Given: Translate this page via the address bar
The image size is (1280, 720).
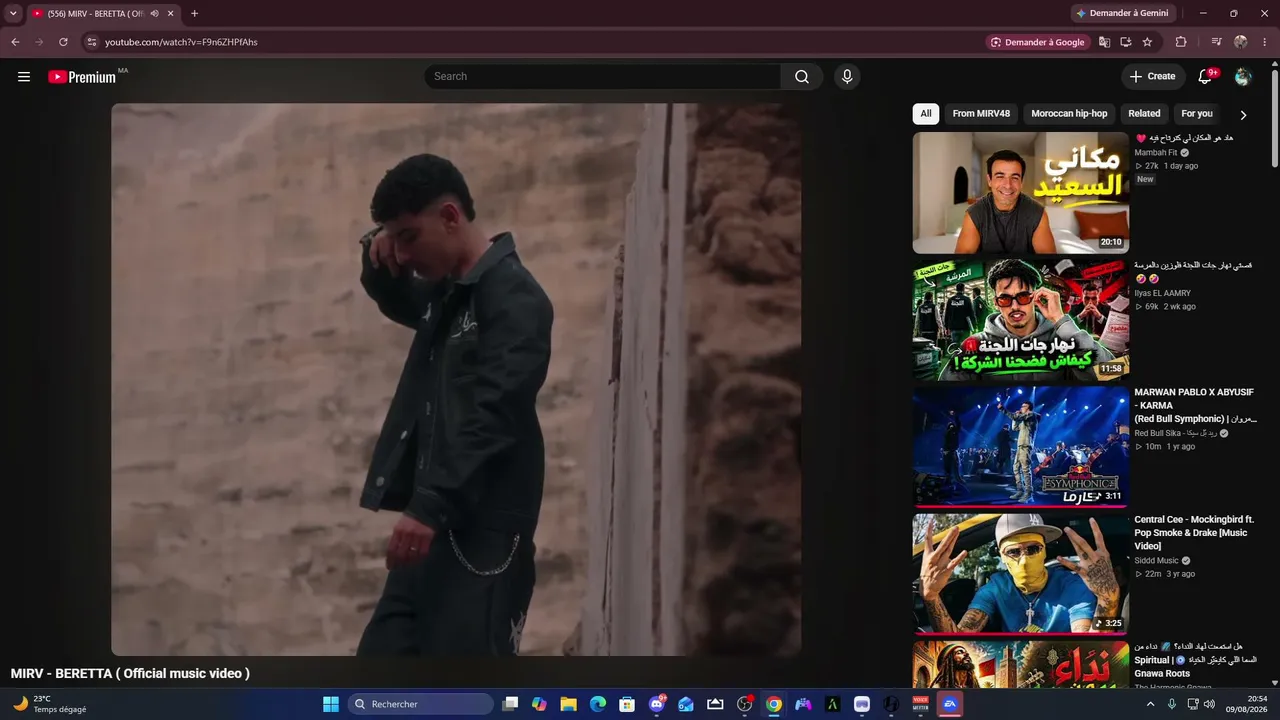Looking at the screenshot, I should click(x=1104, y=42).
